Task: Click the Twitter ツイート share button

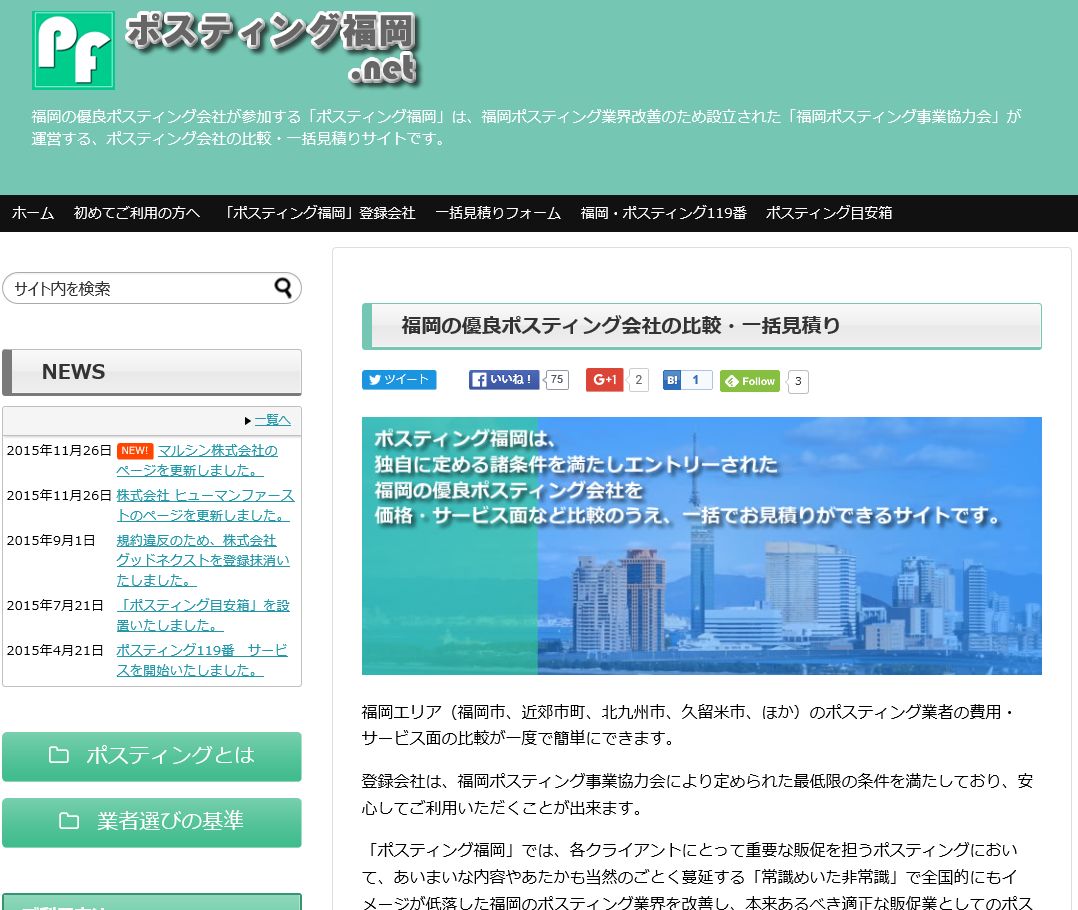Action: click(x=399, y=379)
